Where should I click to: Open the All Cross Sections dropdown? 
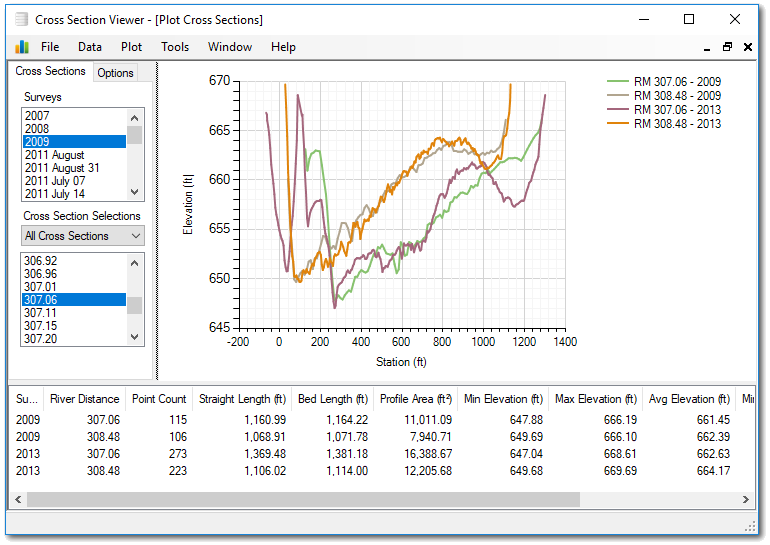(x=83, y=236)
